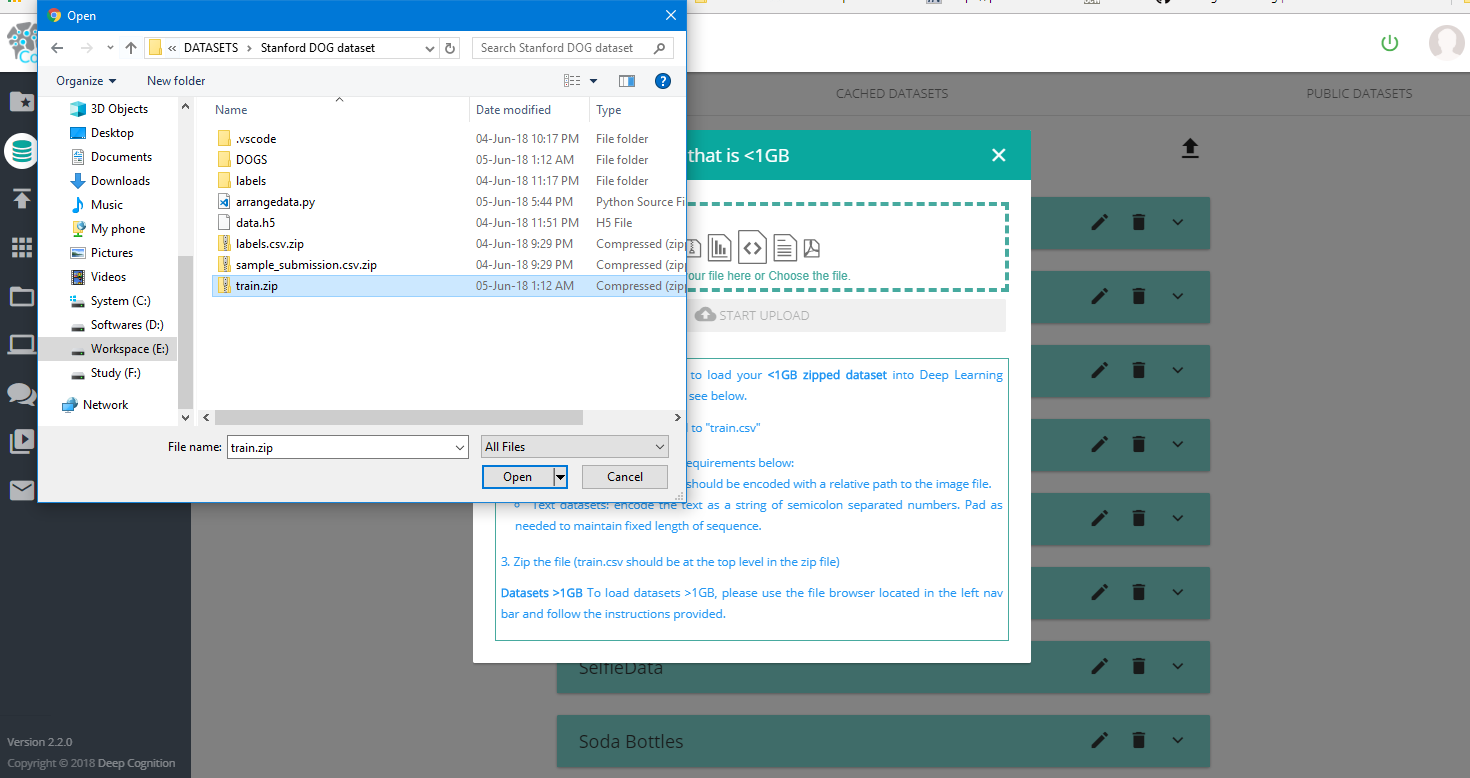This screenshot has height=778, width=1470.
Task: Edit the Soda Bottles dataset
Action: point(1100,740)
